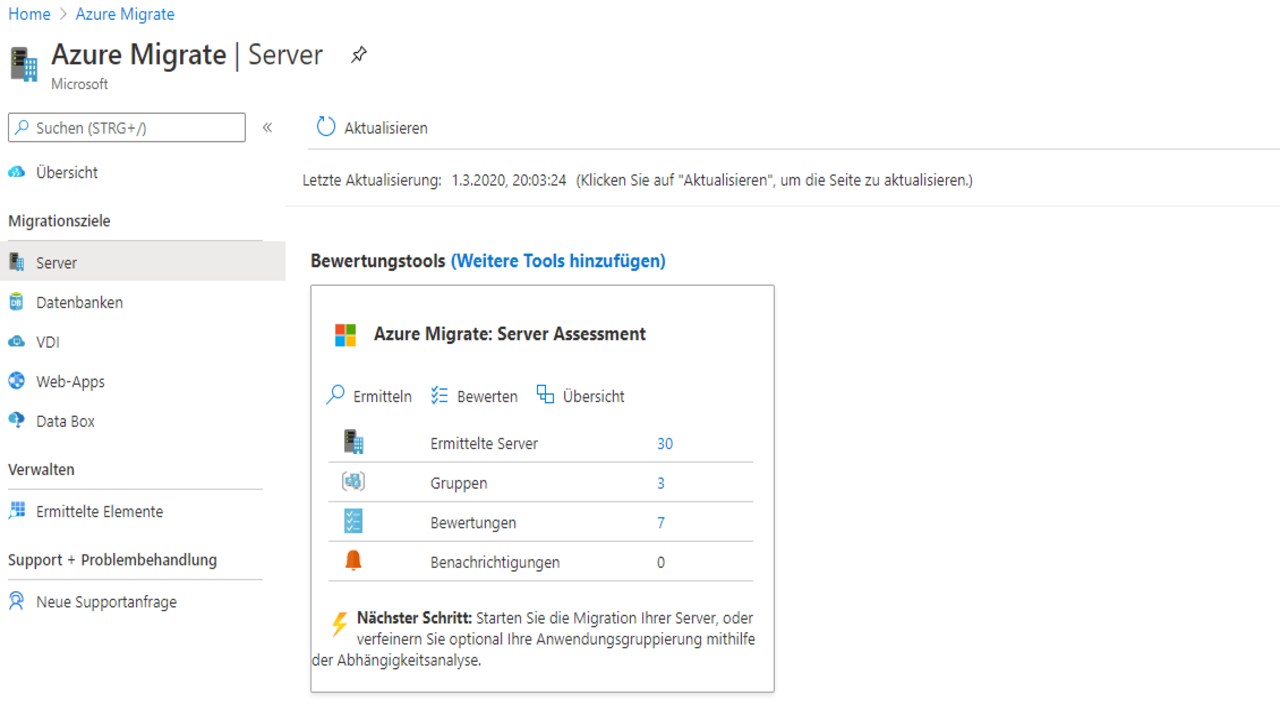Click the Gruppen label
Image resolution: width=1280 pixels, height=720 pixels.
[459, 483]
